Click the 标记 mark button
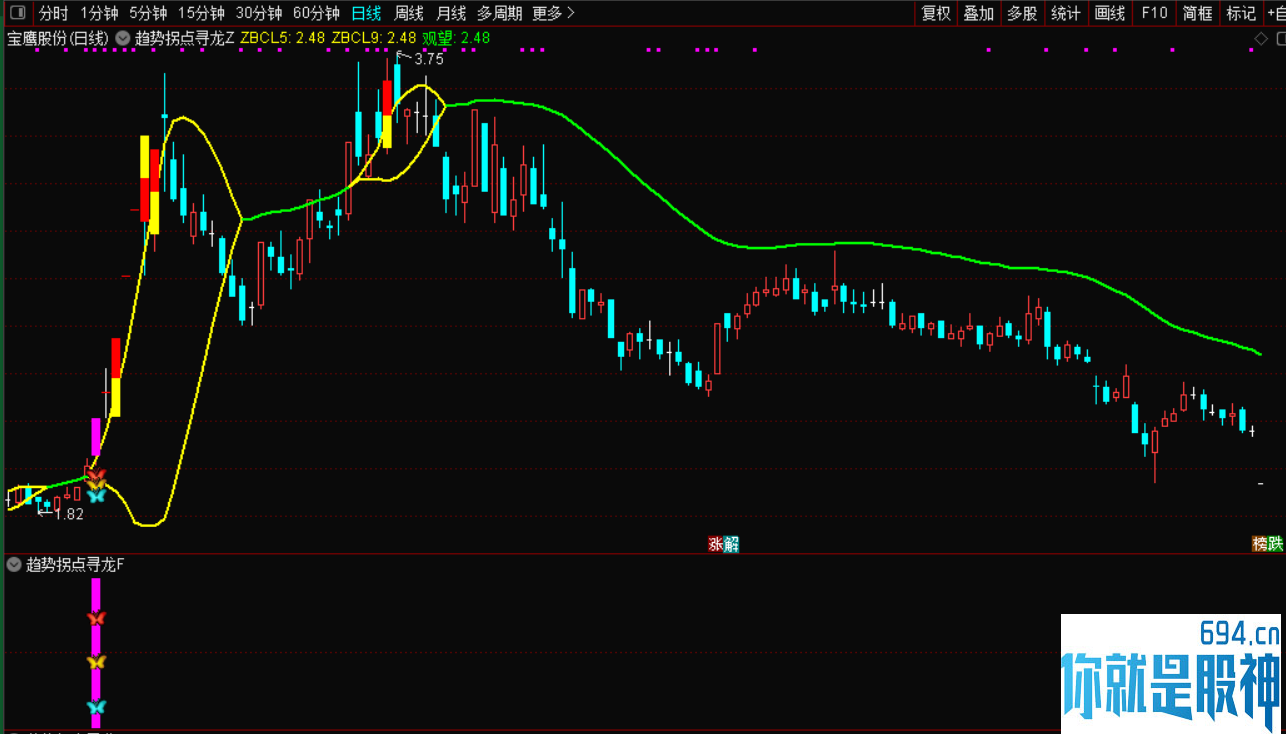 pos(1240,13)
